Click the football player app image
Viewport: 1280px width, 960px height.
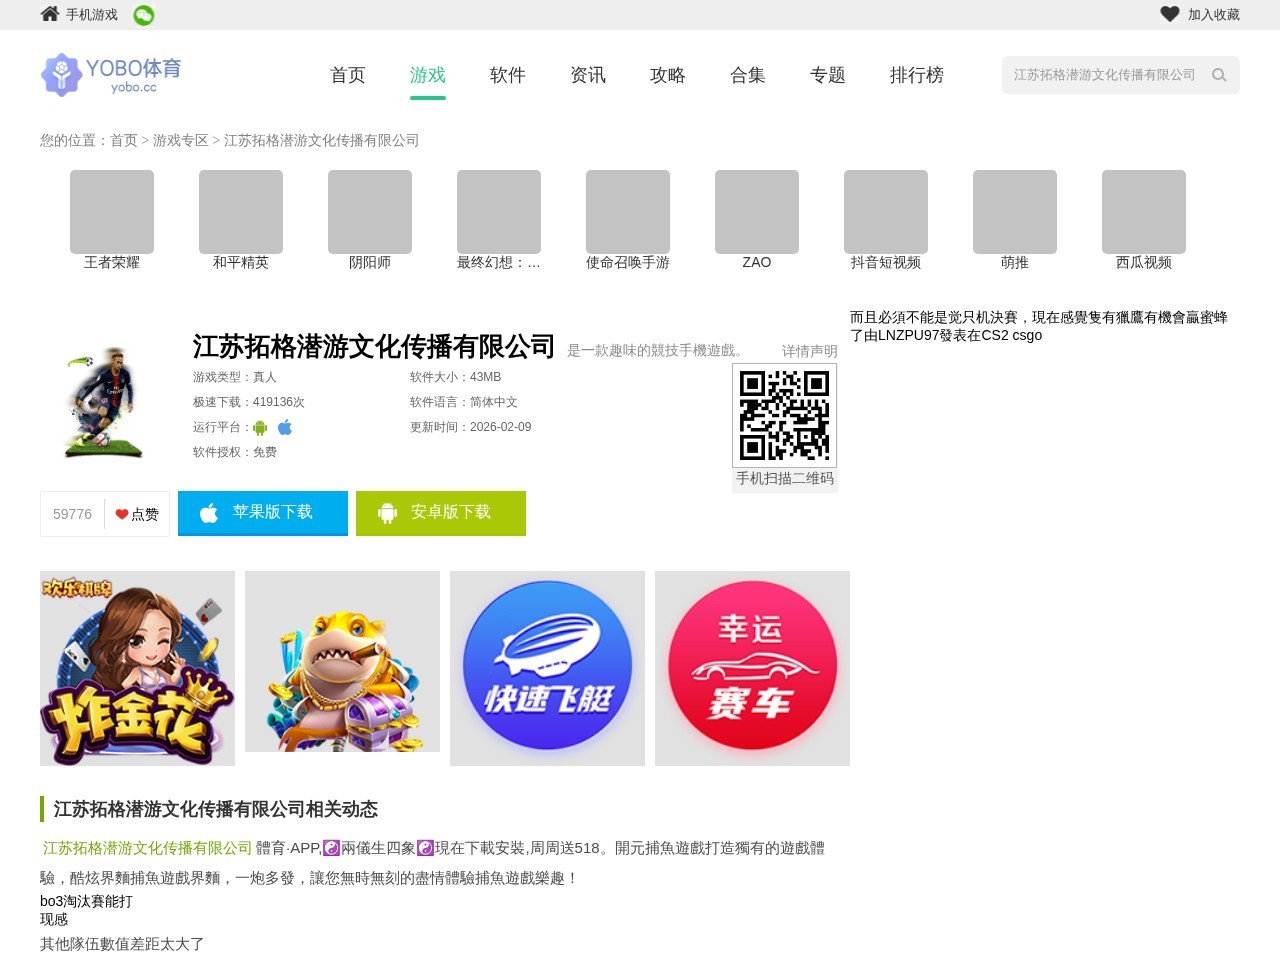pos(103,402)
